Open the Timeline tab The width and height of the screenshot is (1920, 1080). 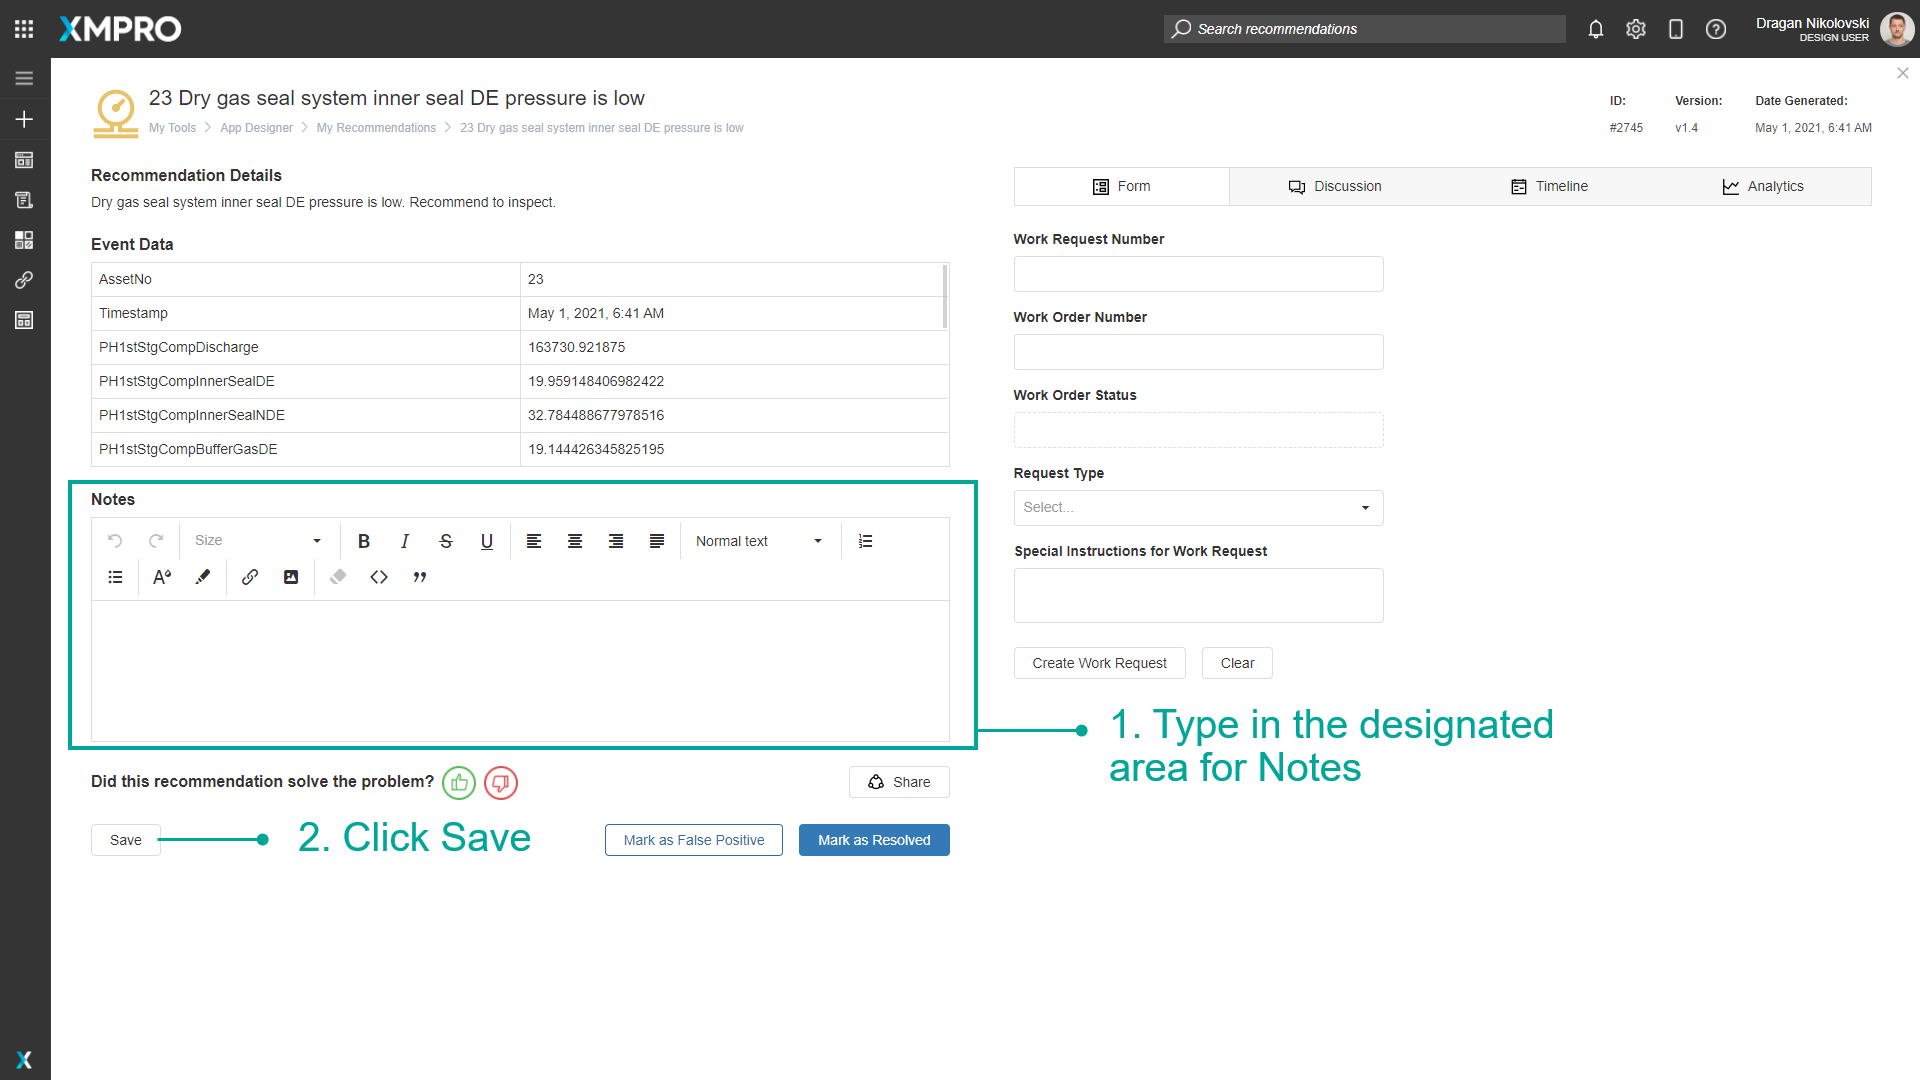click(x=1549, y=187)
